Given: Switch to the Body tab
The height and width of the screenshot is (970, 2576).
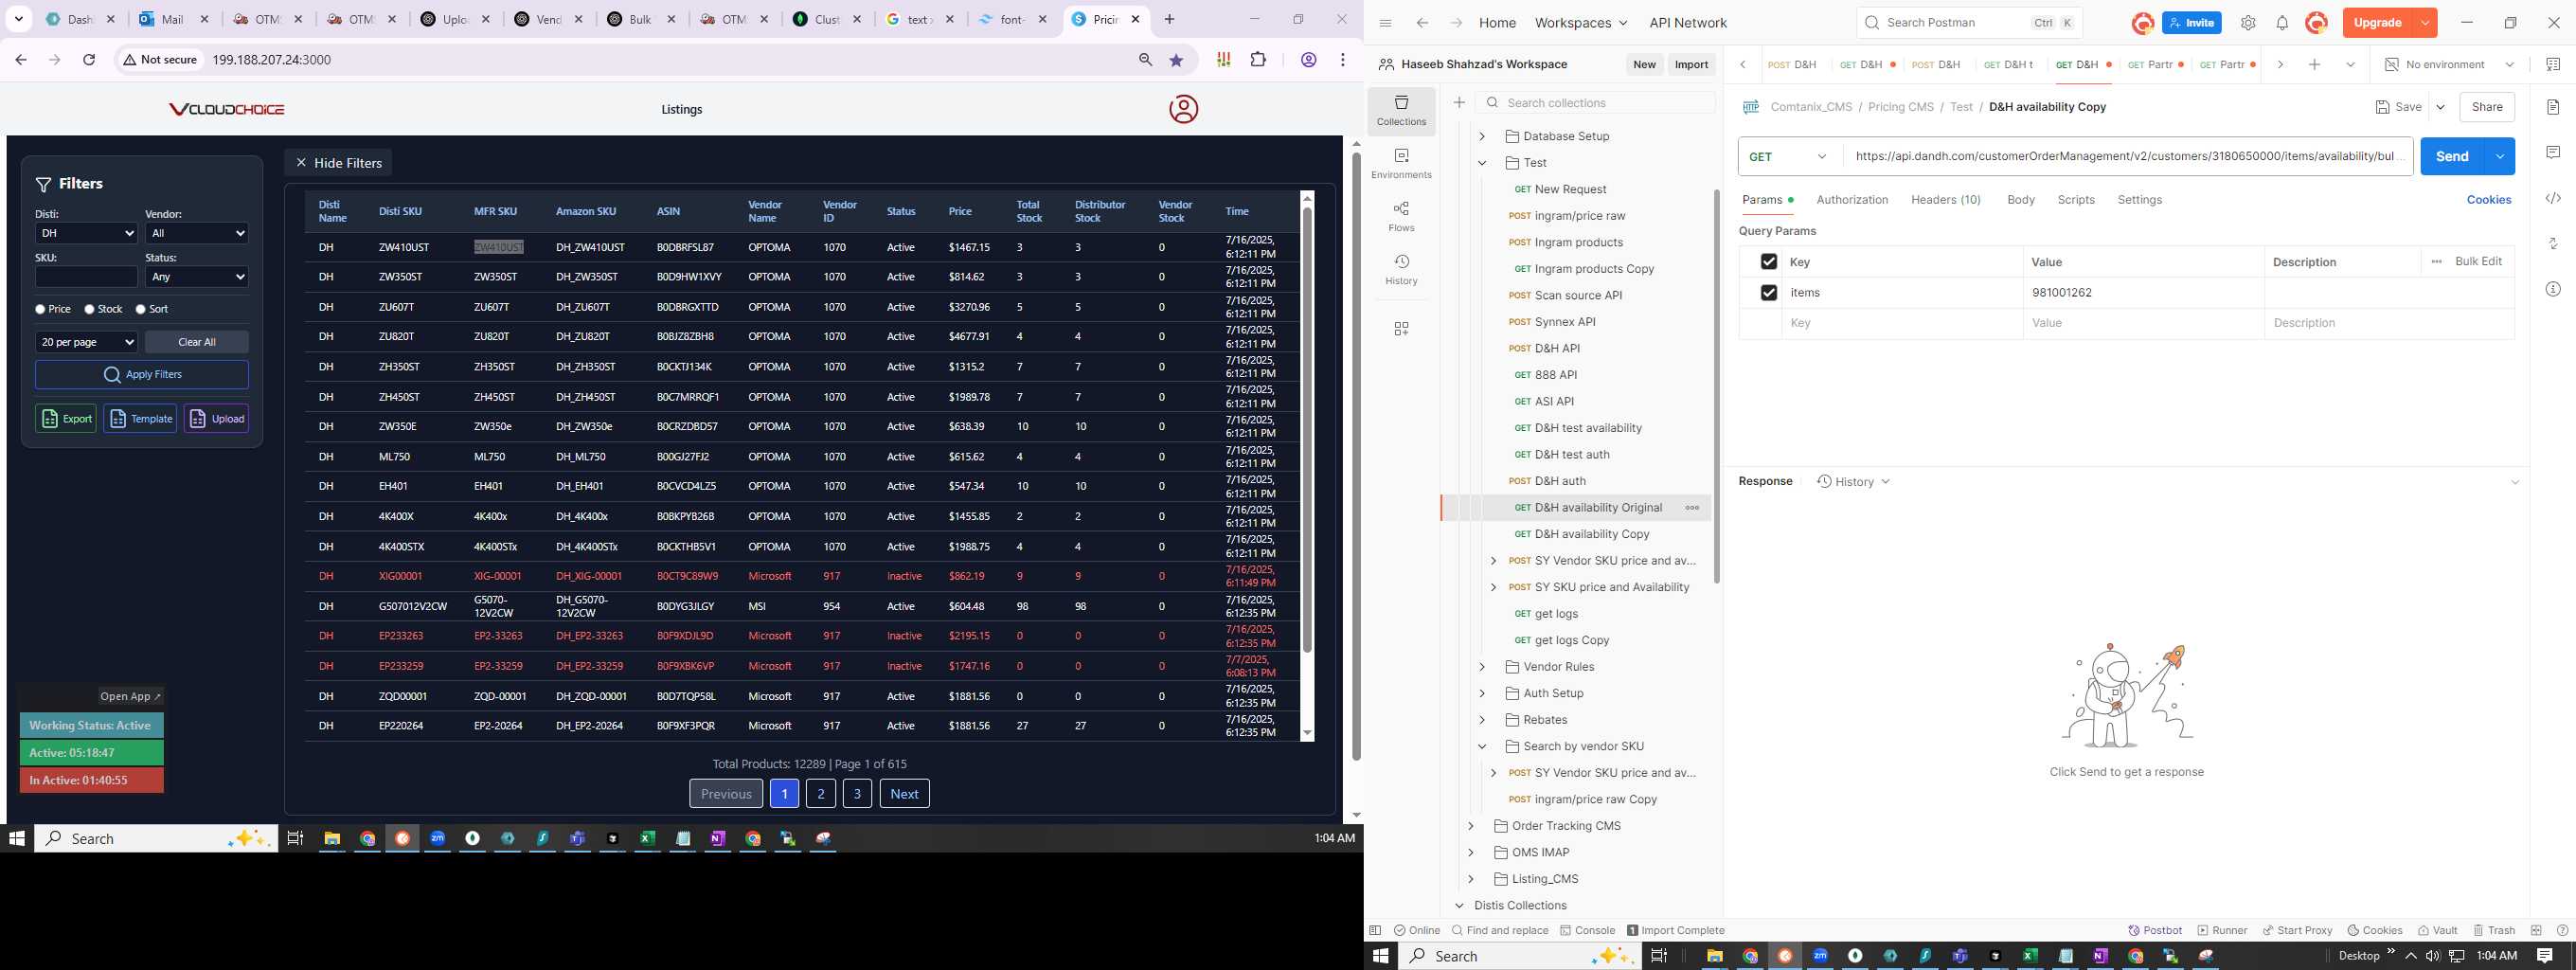Looking at the screenshot, I should click(2021, 200).
